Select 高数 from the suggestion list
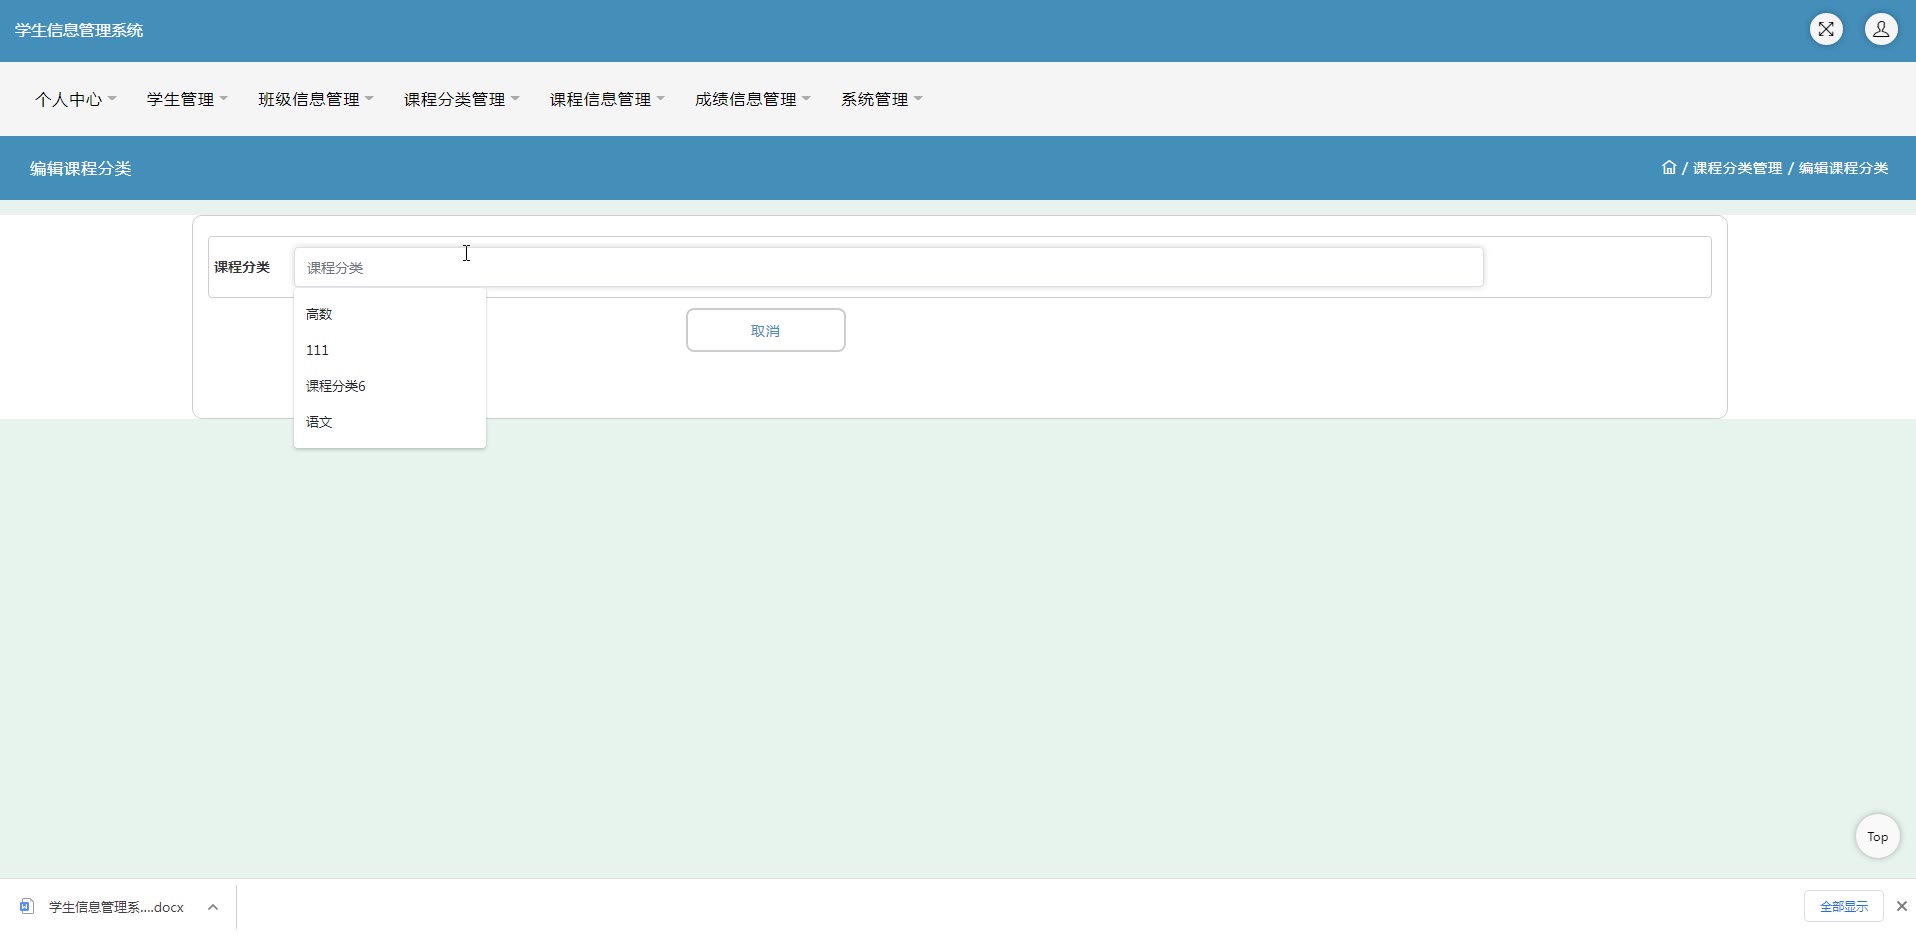This screenshot has width=1916, height=934. (x=390, y=314)
